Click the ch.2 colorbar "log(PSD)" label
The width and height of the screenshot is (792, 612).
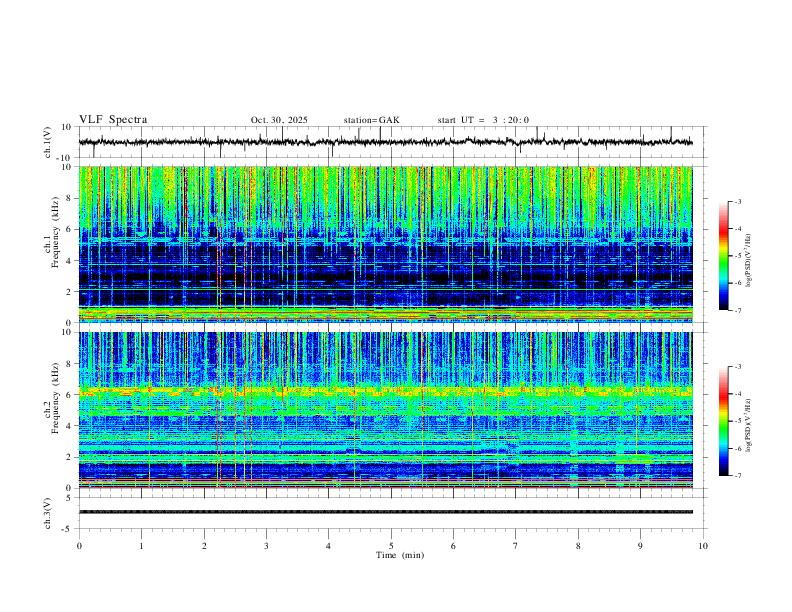(x=749, y=426)
